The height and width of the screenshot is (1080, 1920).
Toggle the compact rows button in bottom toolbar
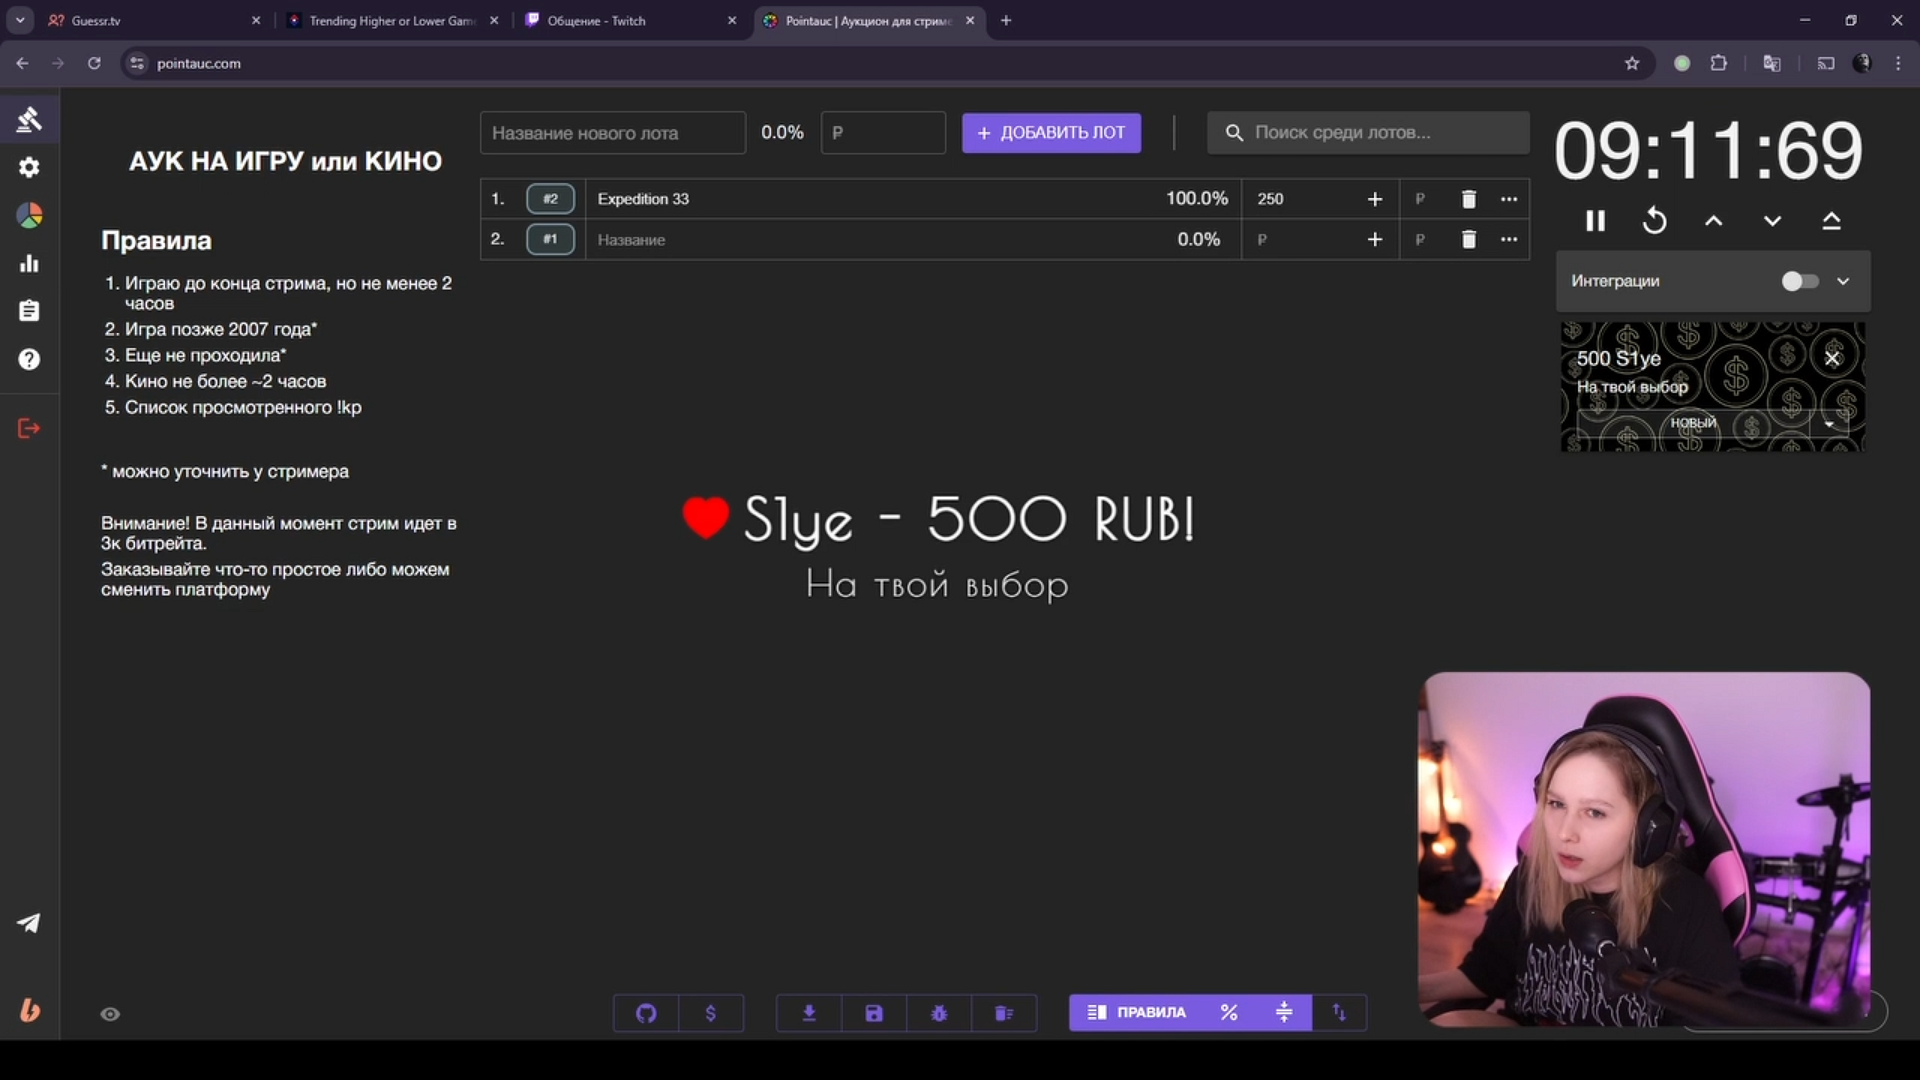[1284, 1013]
